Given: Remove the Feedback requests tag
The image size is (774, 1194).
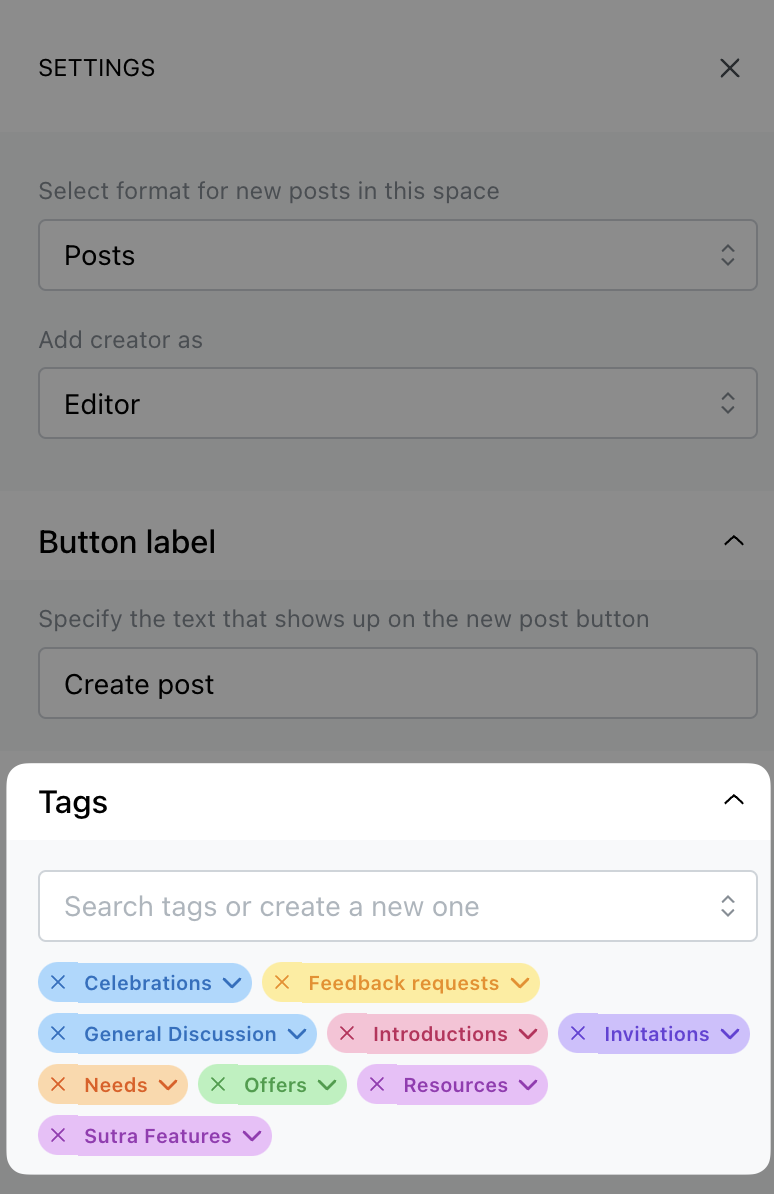Looking at the screenshot, I should tap(282, 982).
